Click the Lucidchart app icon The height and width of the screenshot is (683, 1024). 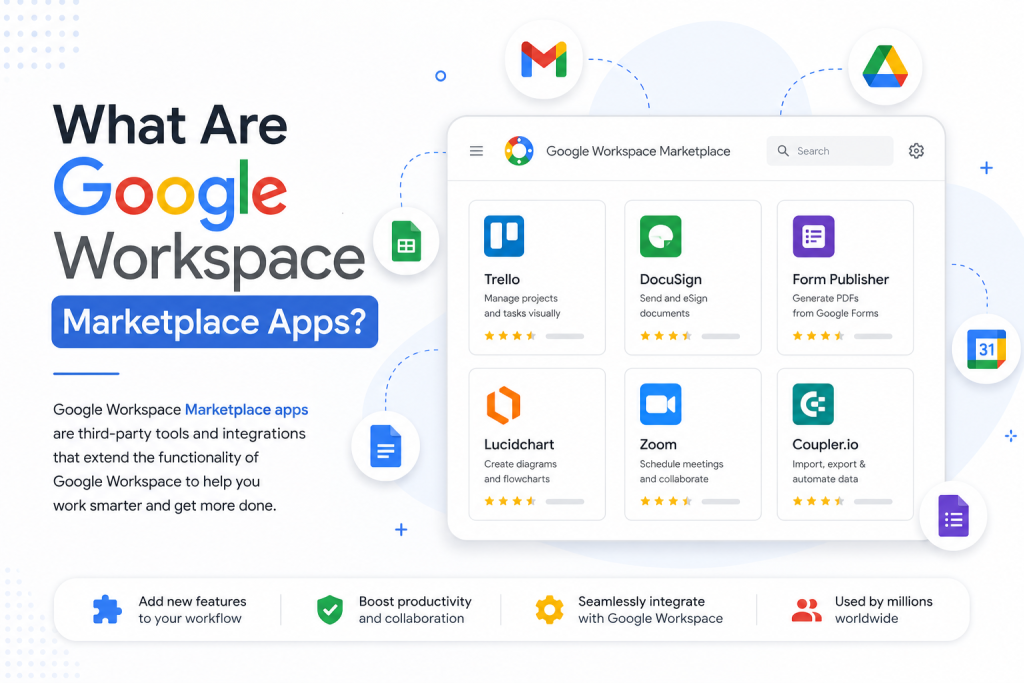(x=504, y=405)
